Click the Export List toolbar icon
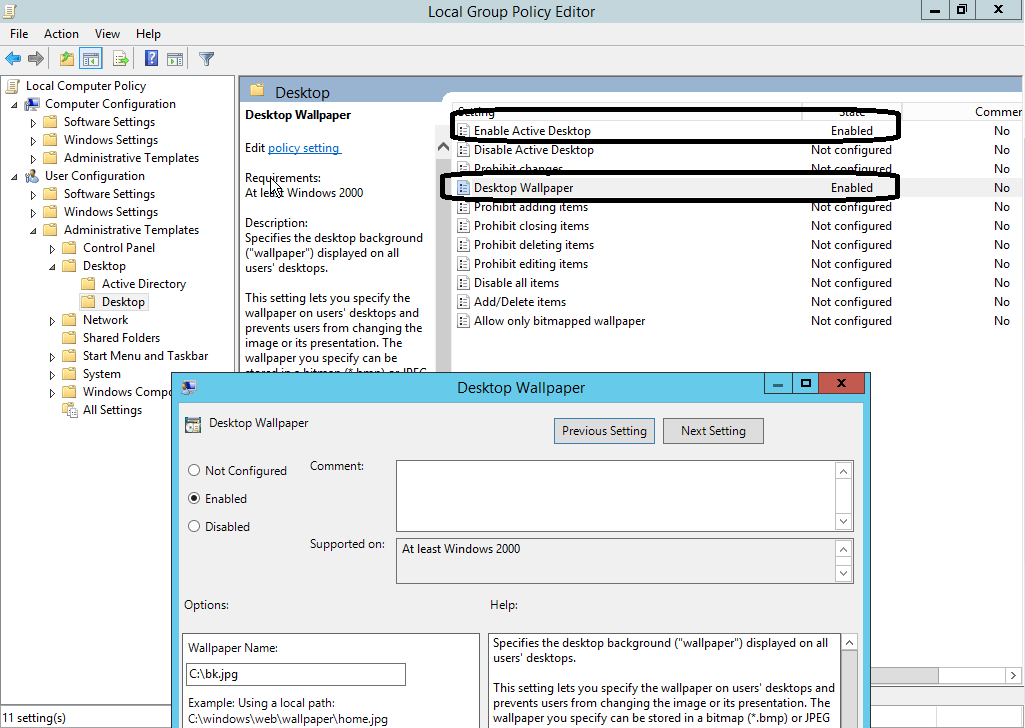The width and height of the screenshot is (1025, 728). [121, 59]
